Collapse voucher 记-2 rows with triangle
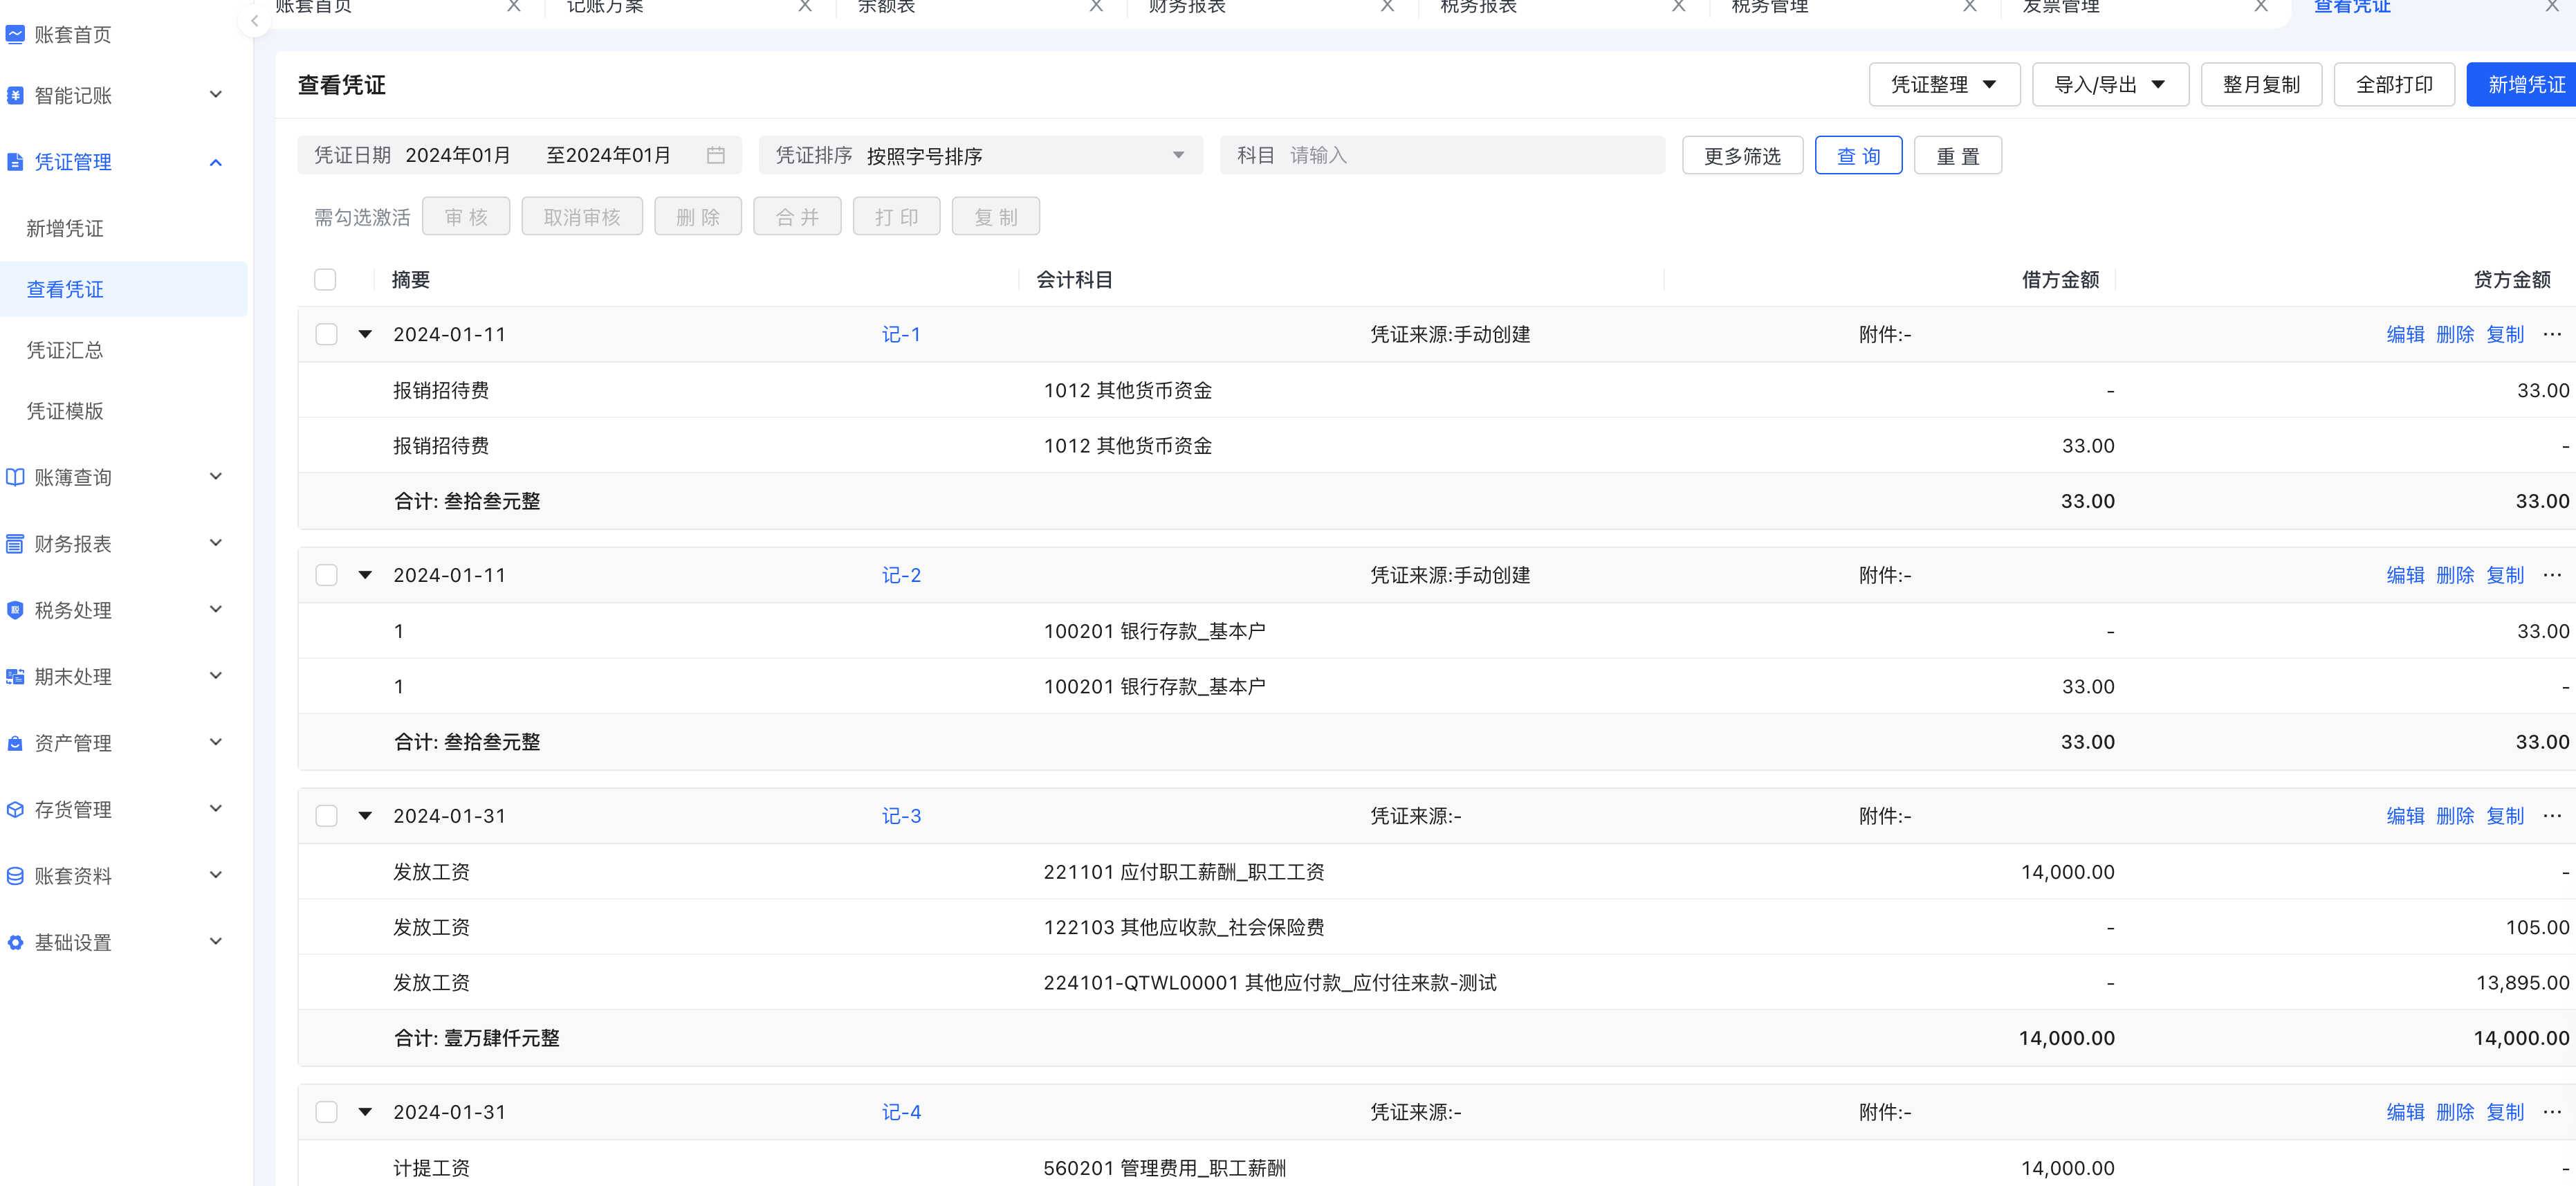Image resolution: width=2576 pixels, height=1186 pixels. pyautogui.click(x=365, y=575)
